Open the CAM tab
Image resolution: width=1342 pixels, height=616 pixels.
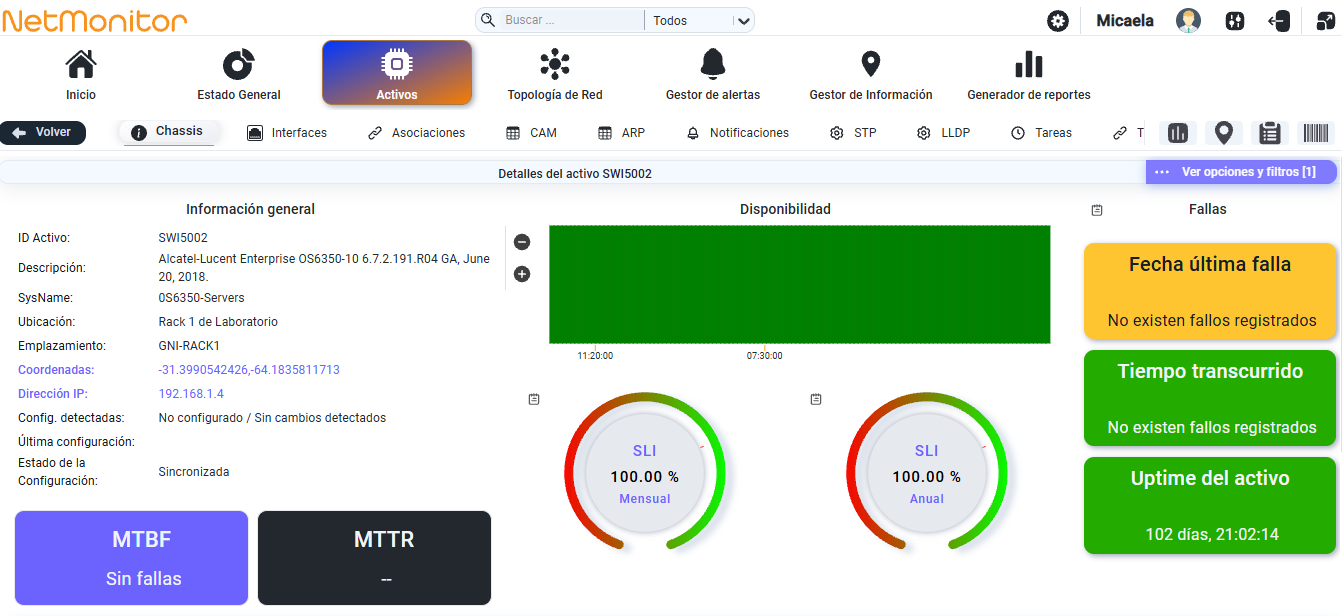531,133
